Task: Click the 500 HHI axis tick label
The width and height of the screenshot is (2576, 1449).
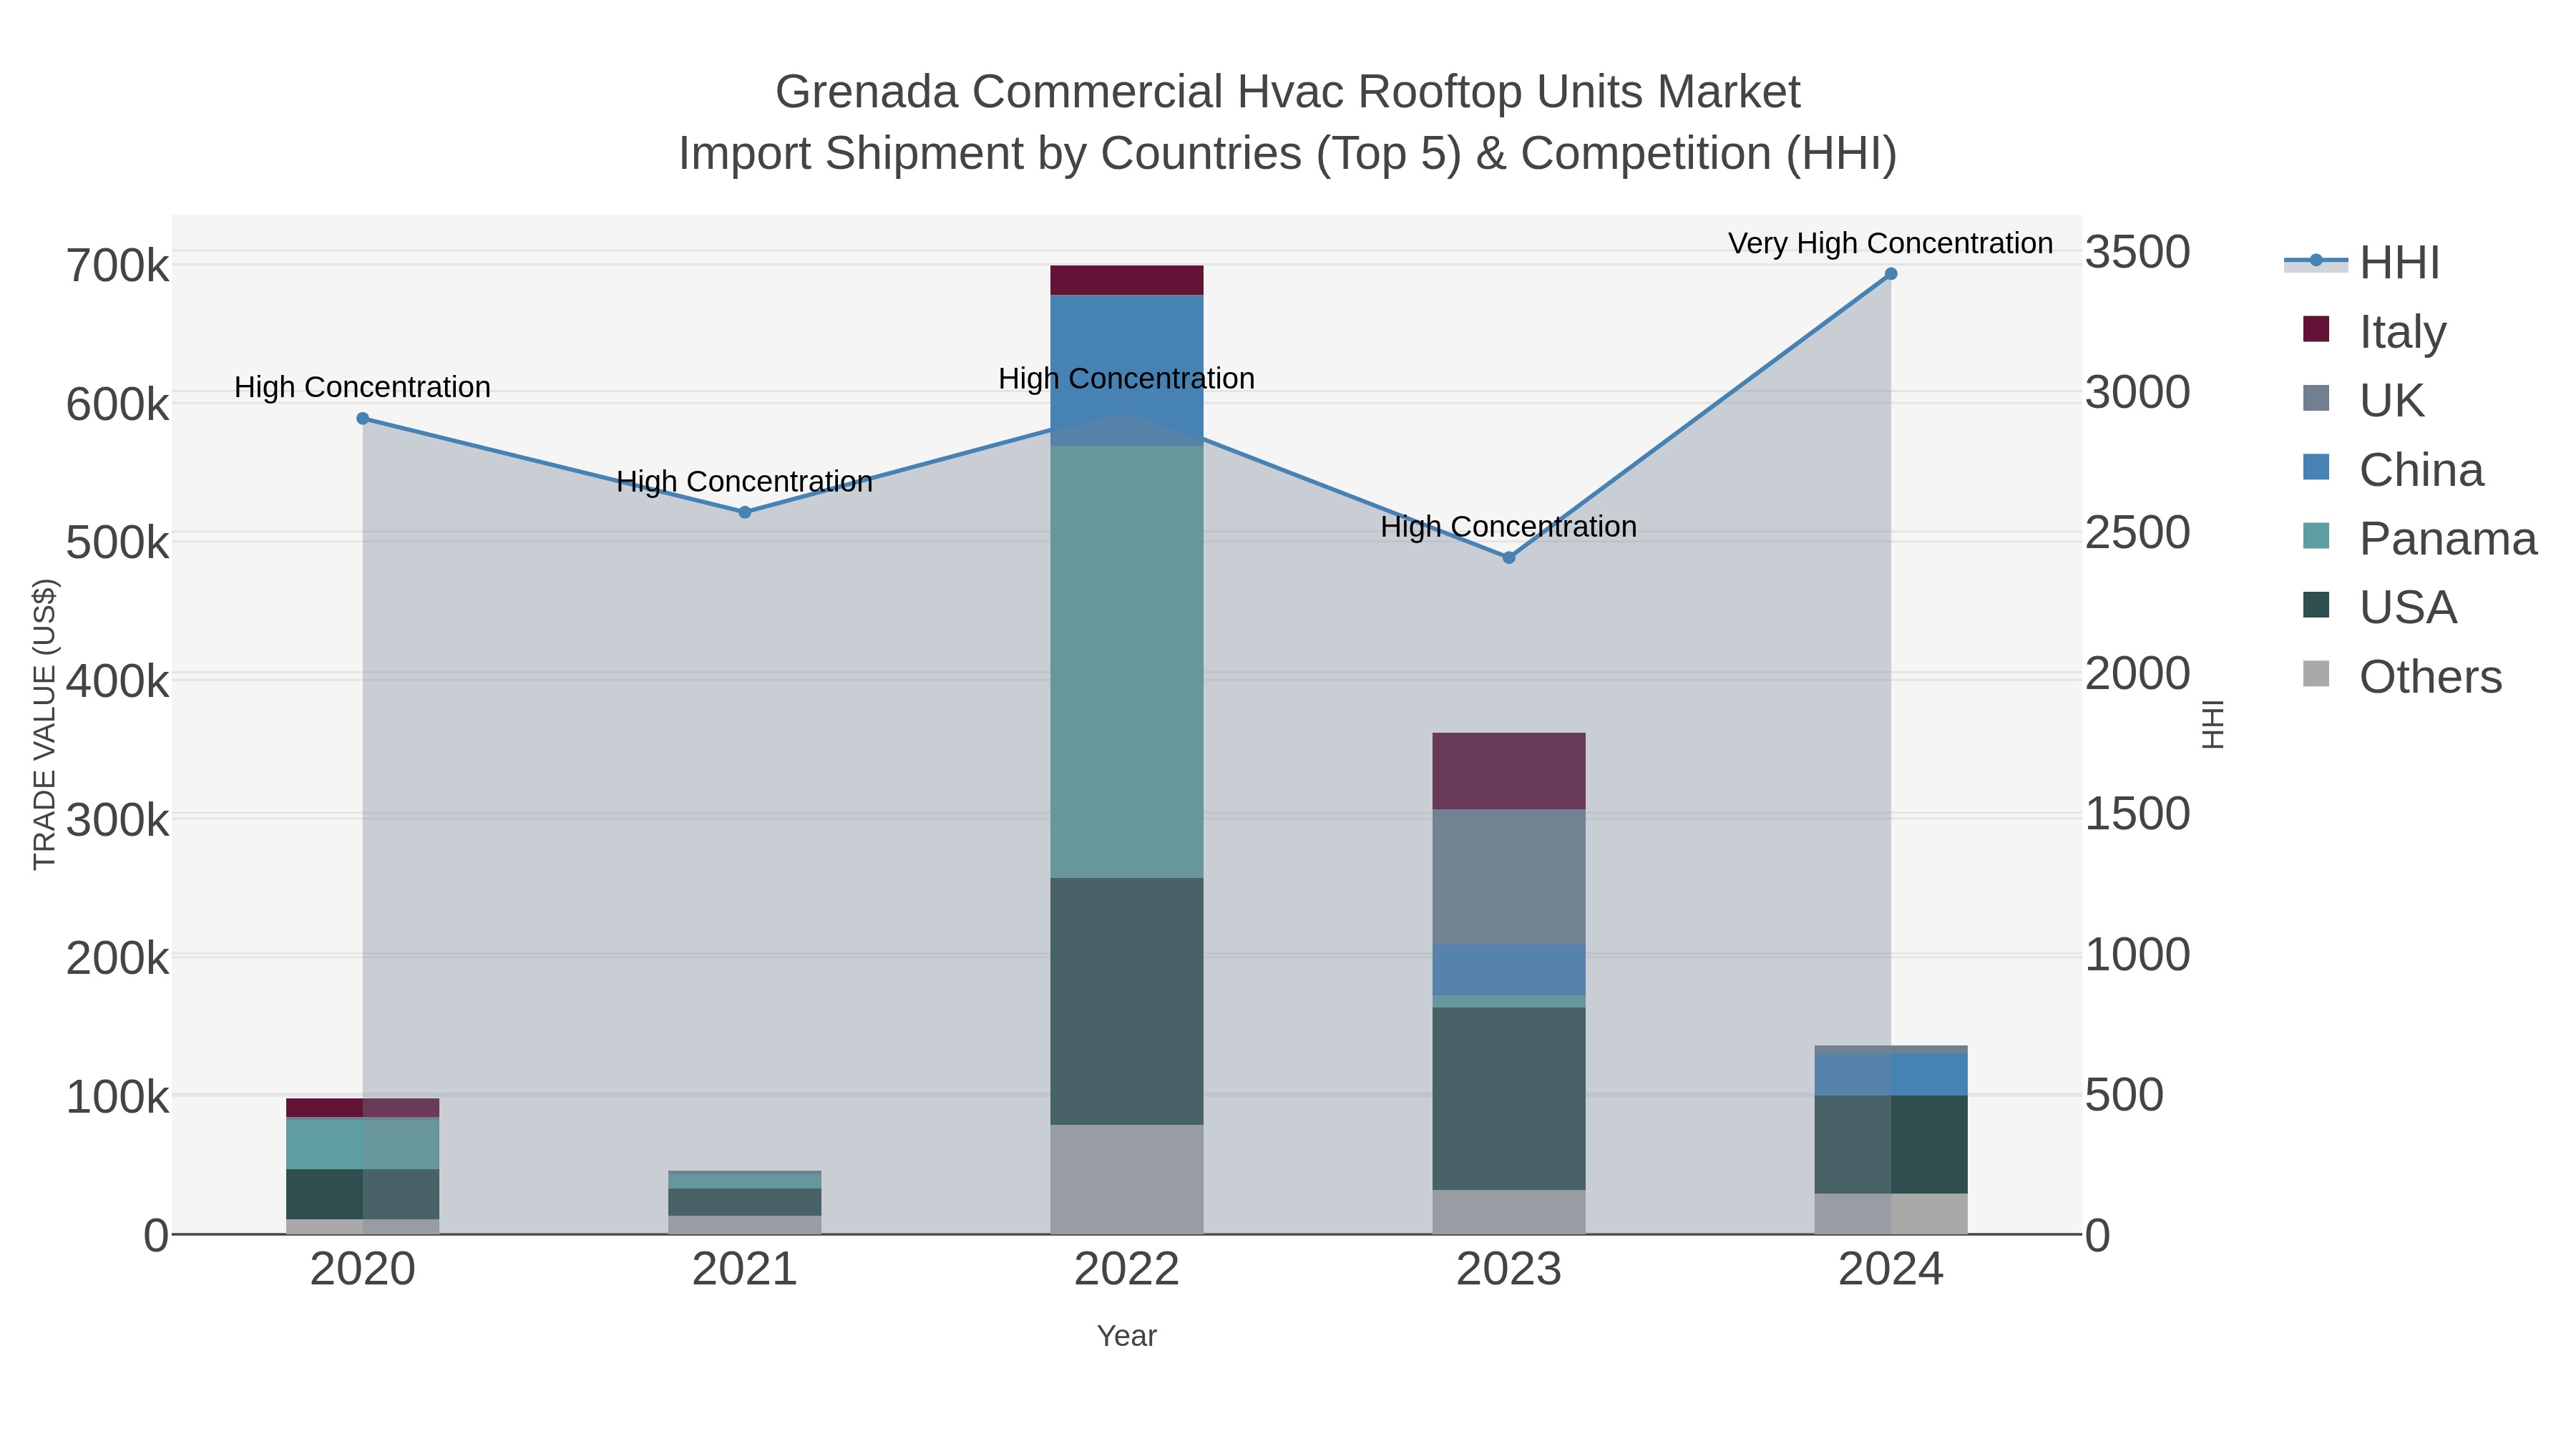Action: coord(2125,1095)
